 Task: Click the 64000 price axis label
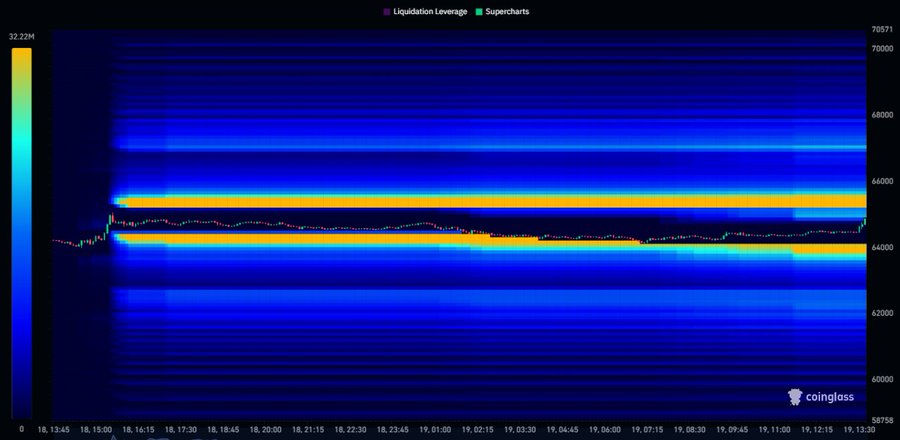882,247
